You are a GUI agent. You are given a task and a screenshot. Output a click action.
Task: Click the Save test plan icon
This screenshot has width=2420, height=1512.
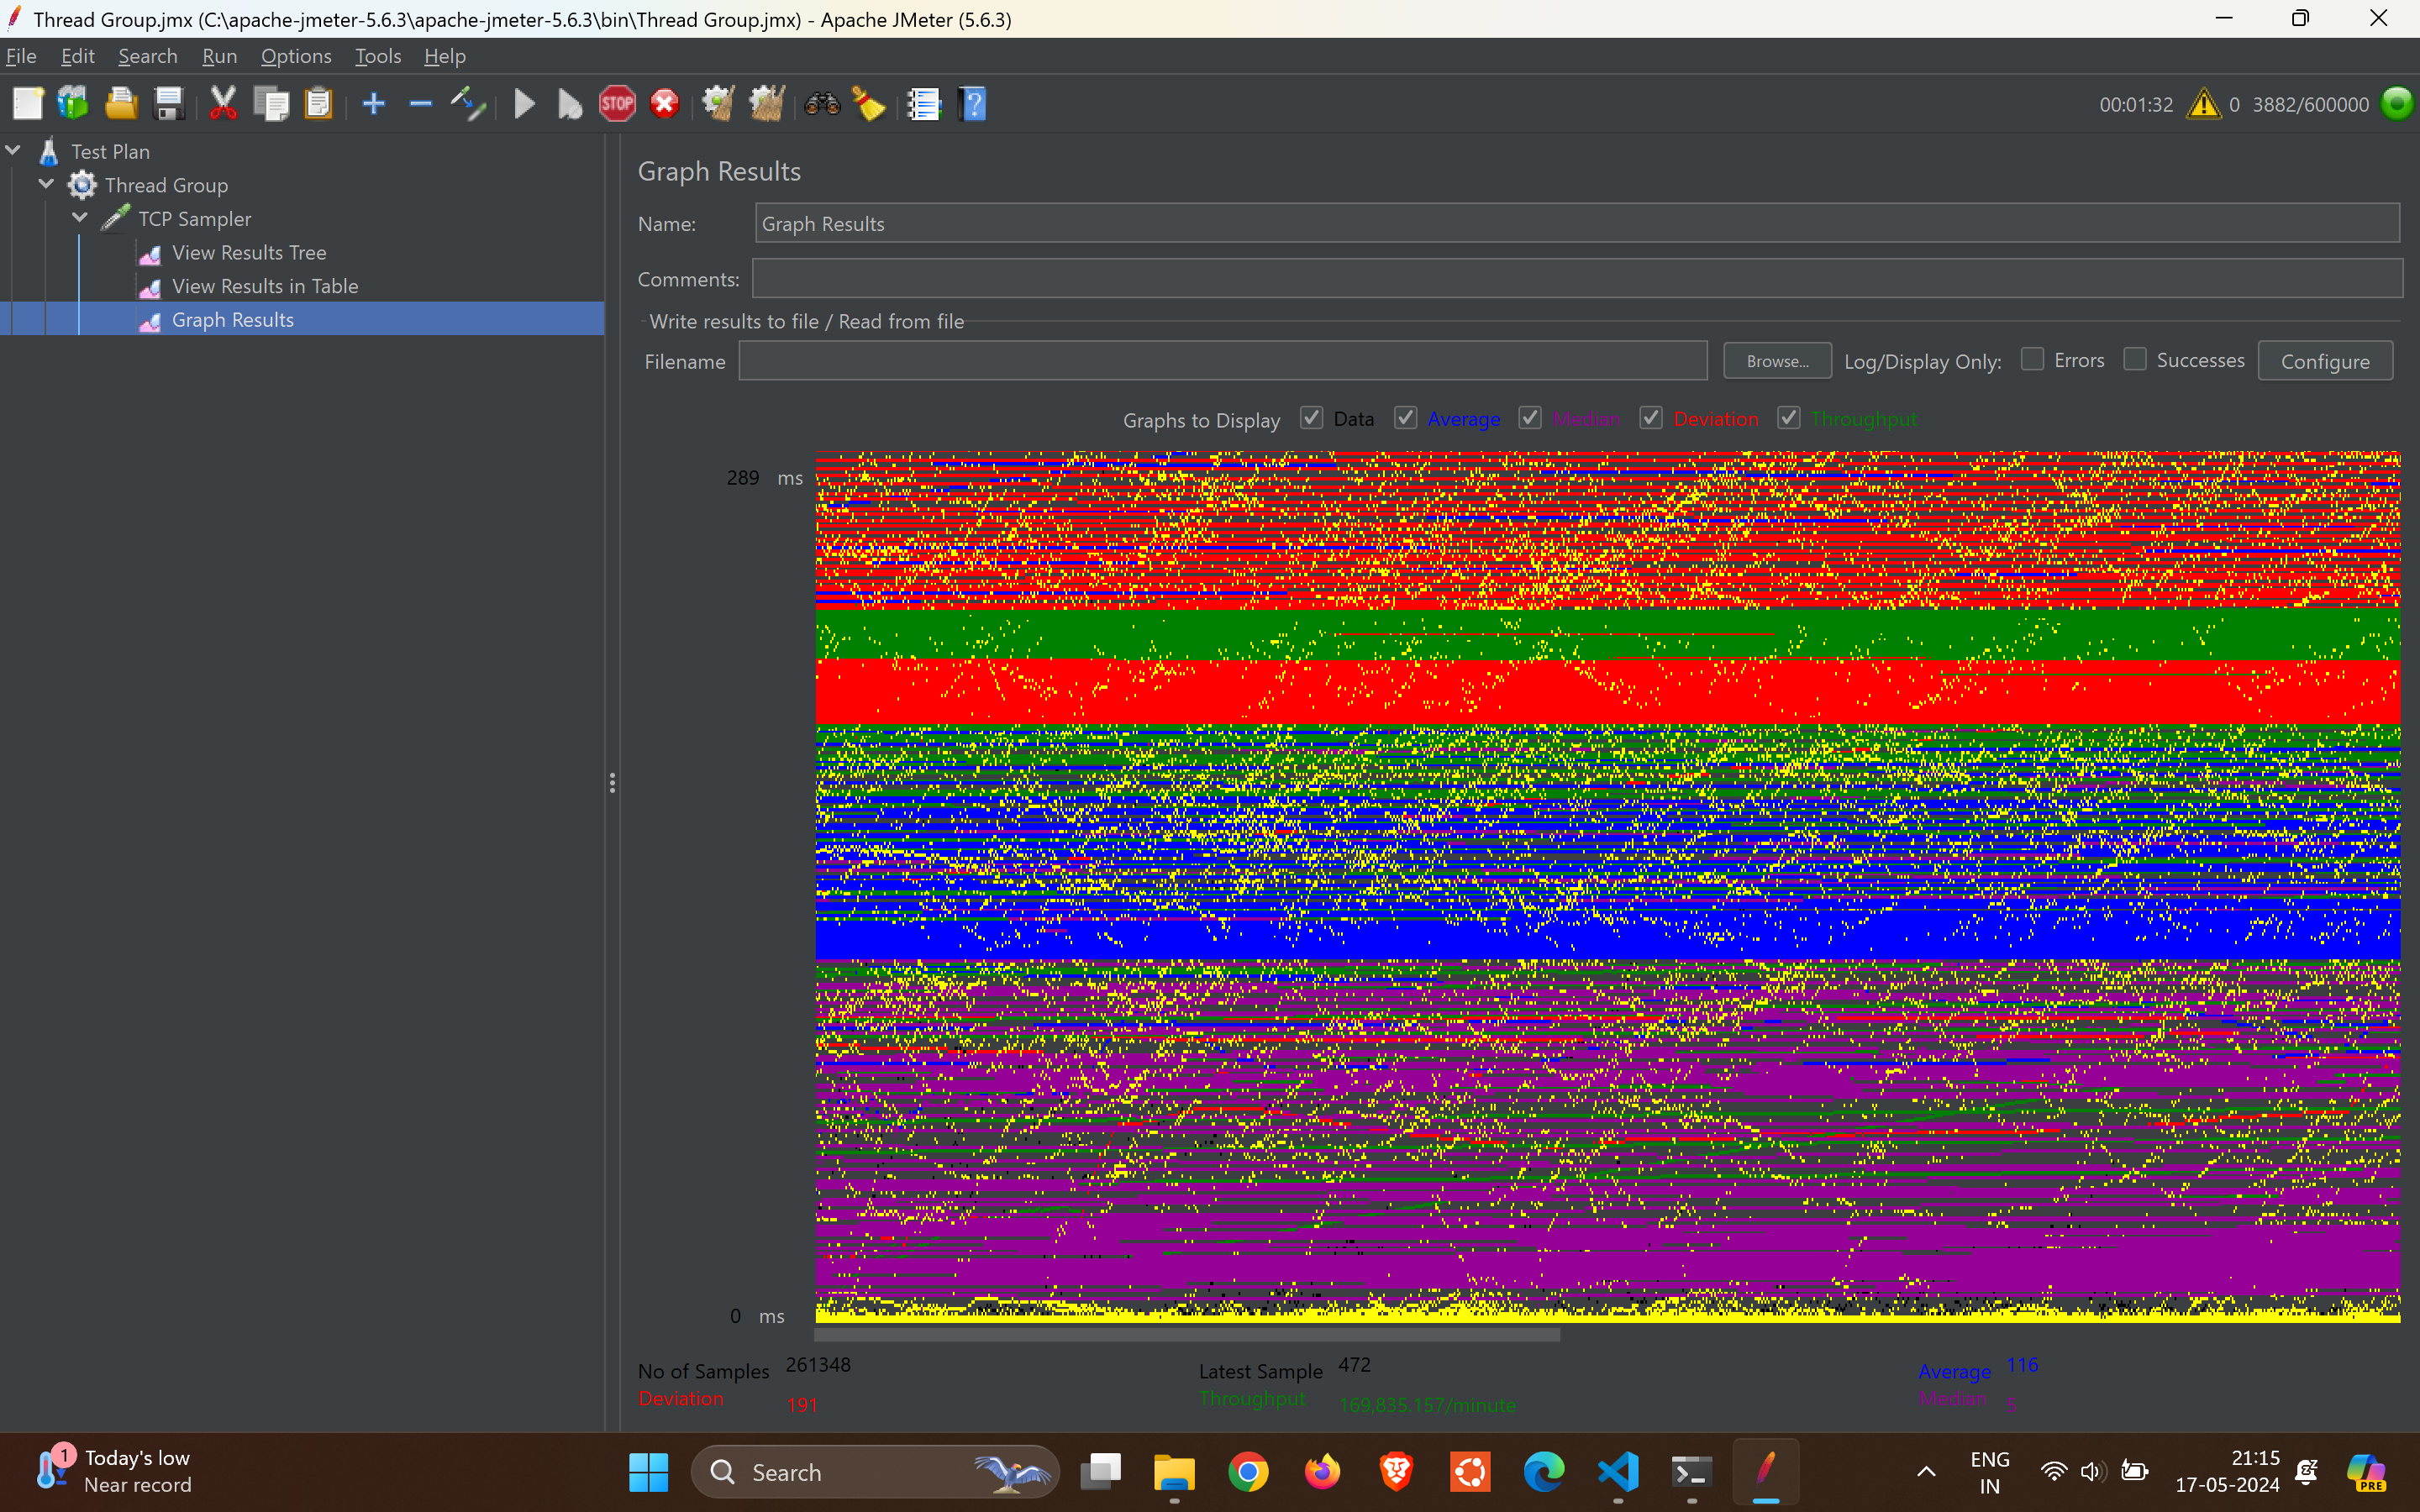point(169,104)
